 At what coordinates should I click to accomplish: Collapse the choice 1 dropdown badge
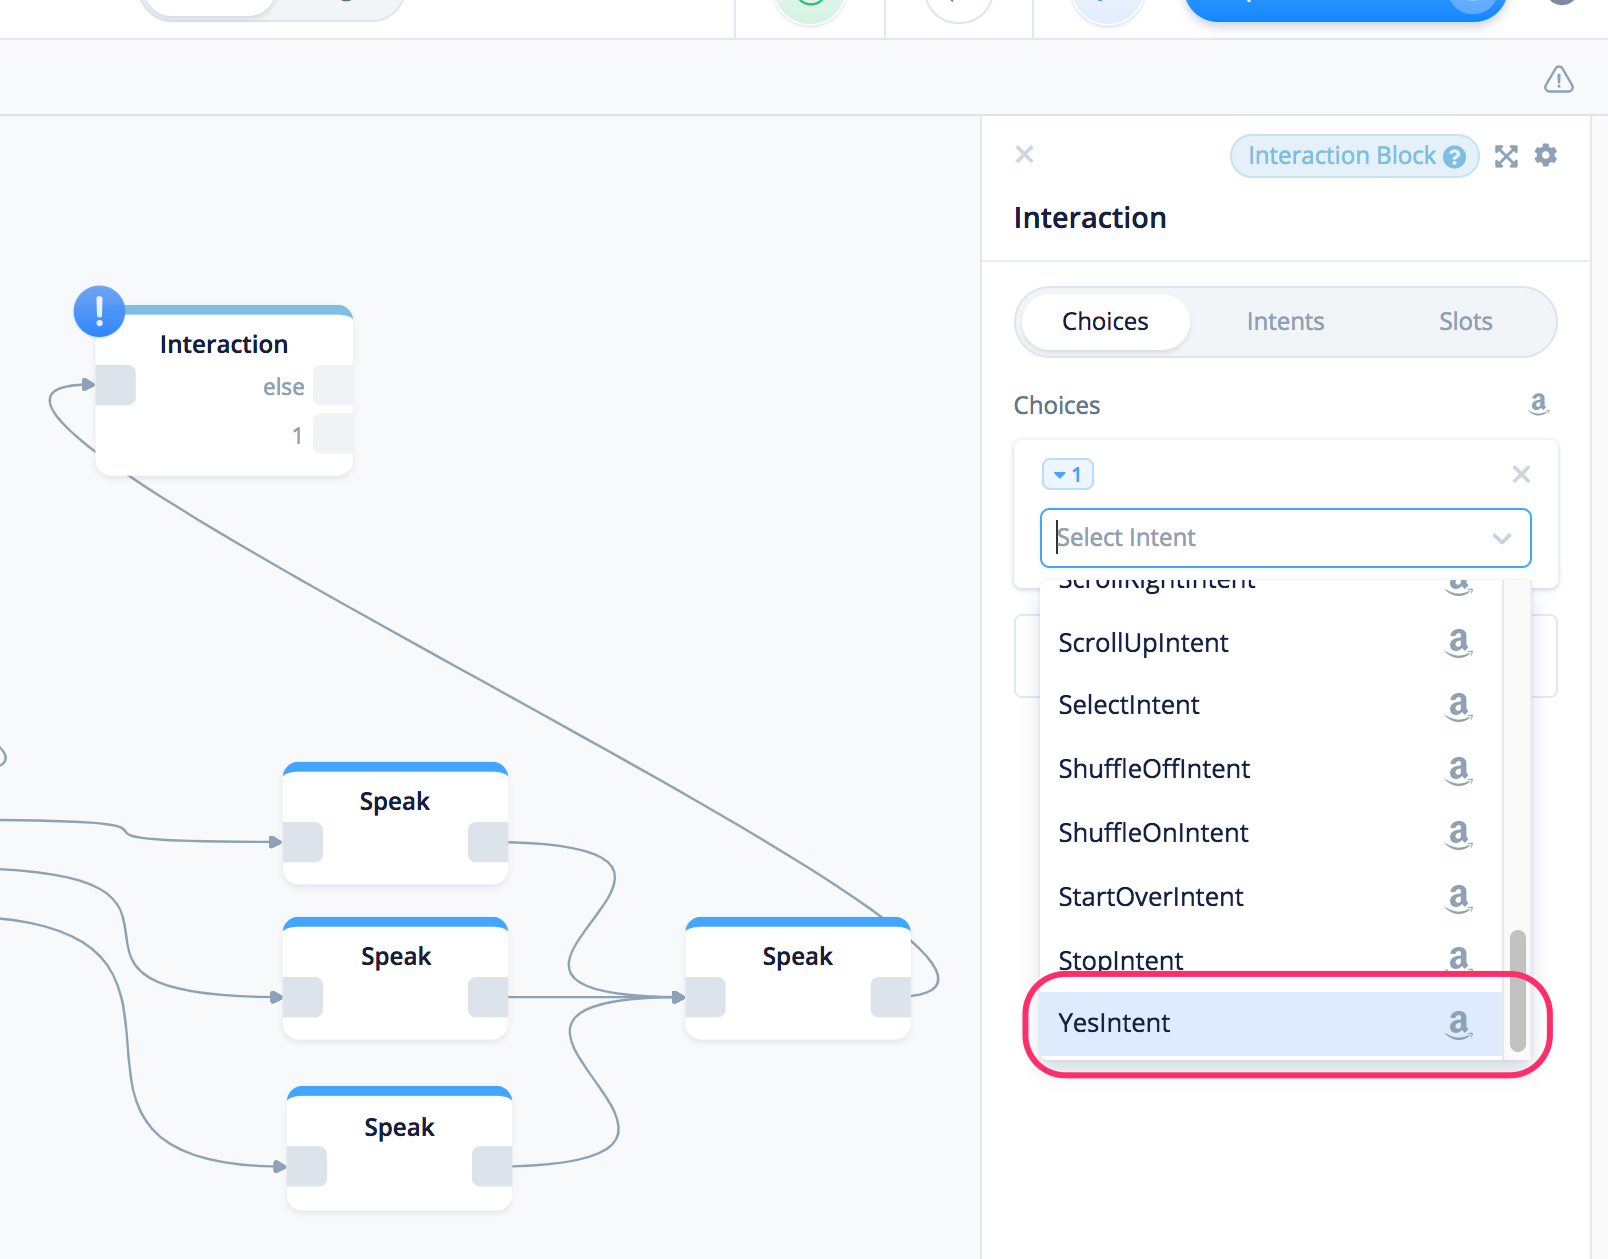[1067, 474]
